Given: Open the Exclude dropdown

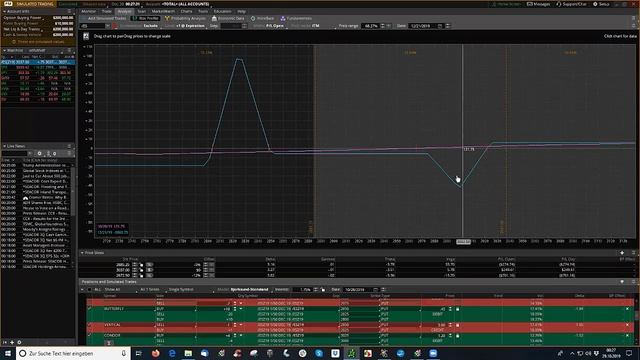Looking at the screenshot, I should click(x=151, y=26).
